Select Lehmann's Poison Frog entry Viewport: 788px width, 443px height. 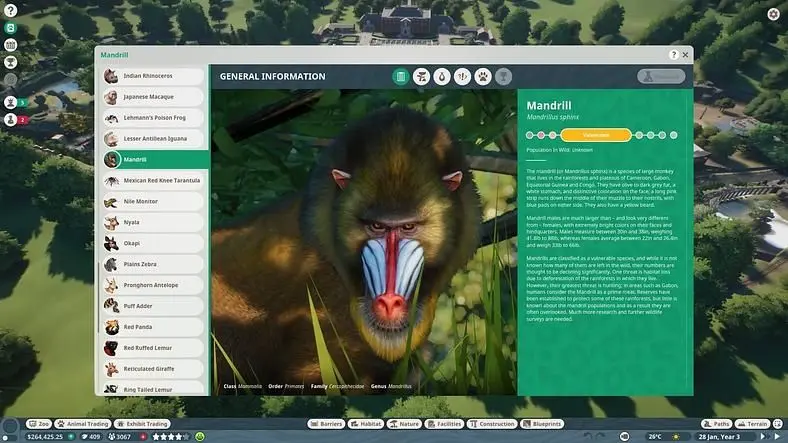[153, 118]
